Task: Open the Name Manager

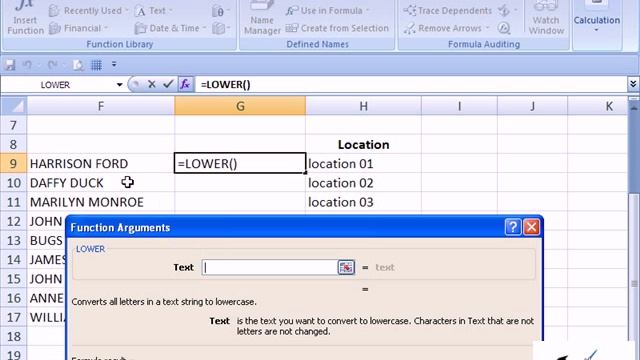Action: [262, 18]
